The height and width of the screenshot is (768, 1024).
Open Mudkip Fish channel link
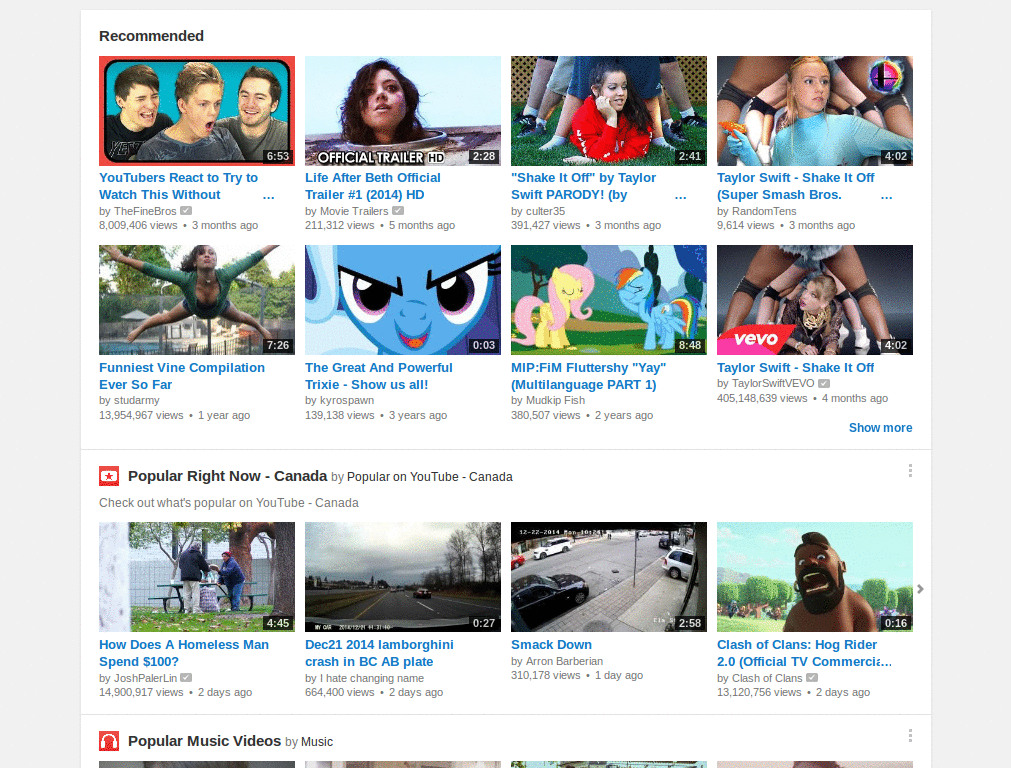(555, 400)
